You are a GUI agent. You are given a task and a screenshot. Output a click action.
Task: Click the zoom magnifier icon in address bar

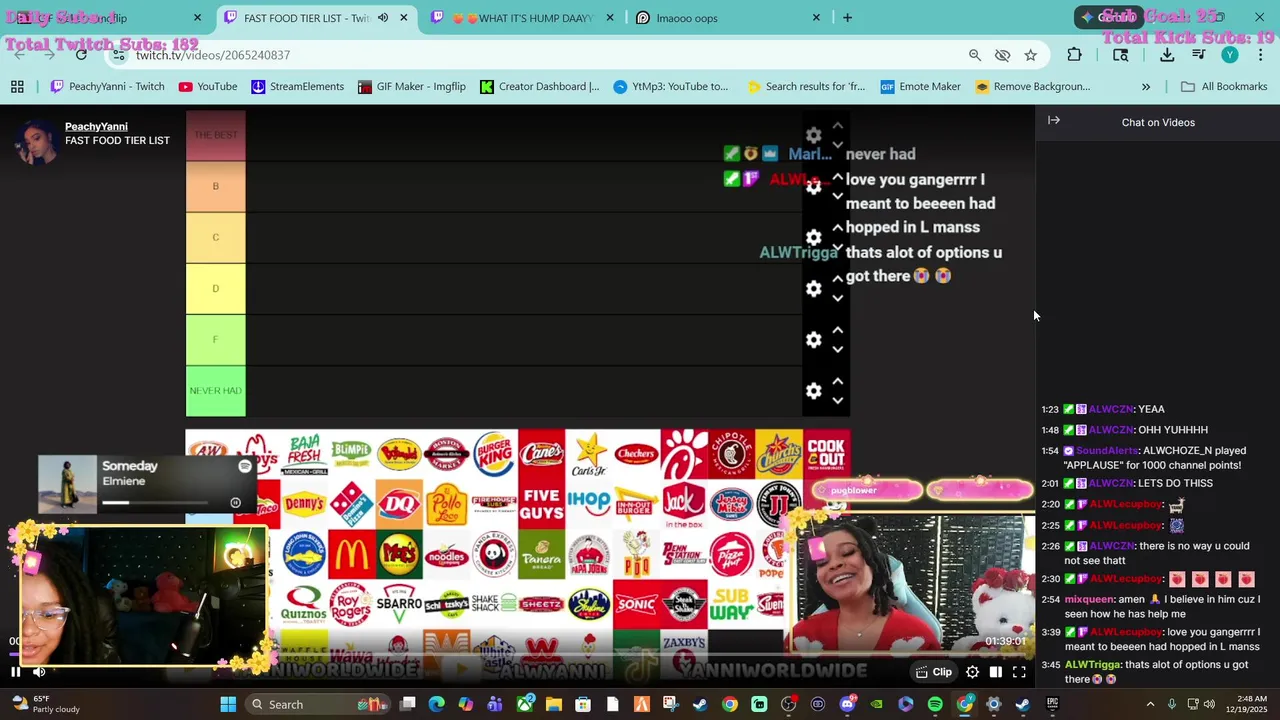coord(974,55)
